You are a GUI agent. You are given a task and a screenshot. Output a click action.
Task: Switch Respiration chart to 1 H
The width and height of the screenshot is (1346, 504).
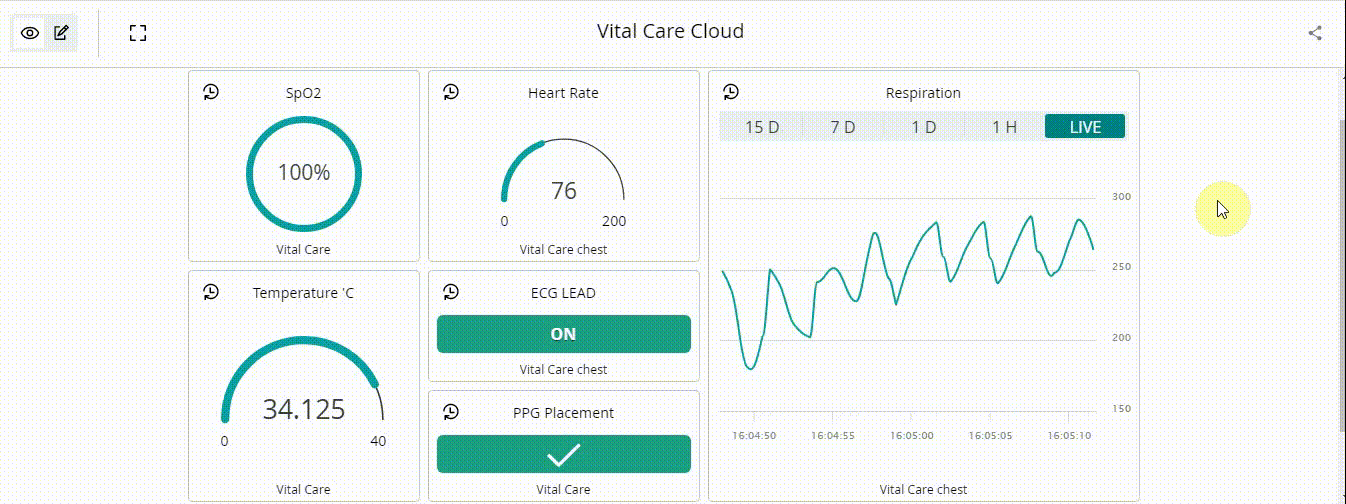tap(1004, 127)
